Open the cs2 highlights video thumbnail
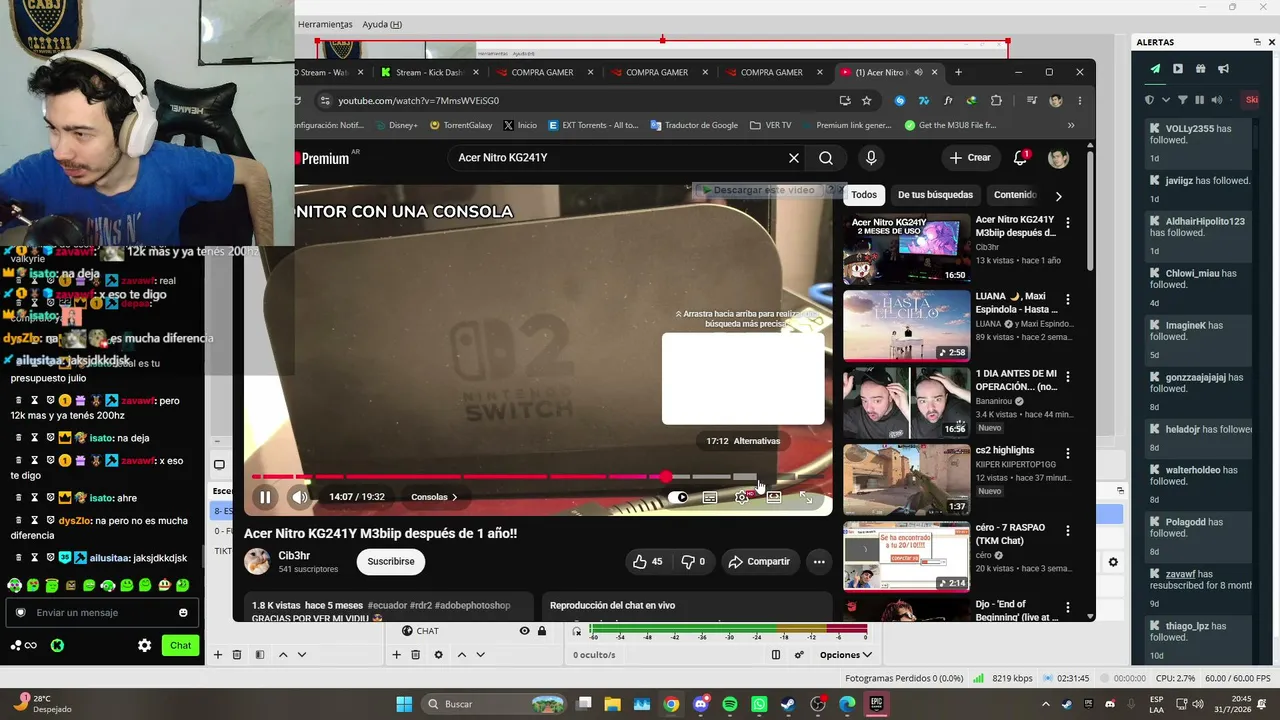Screen dimensions: 1280x720 pyautogui.click(x=906, y=480)
